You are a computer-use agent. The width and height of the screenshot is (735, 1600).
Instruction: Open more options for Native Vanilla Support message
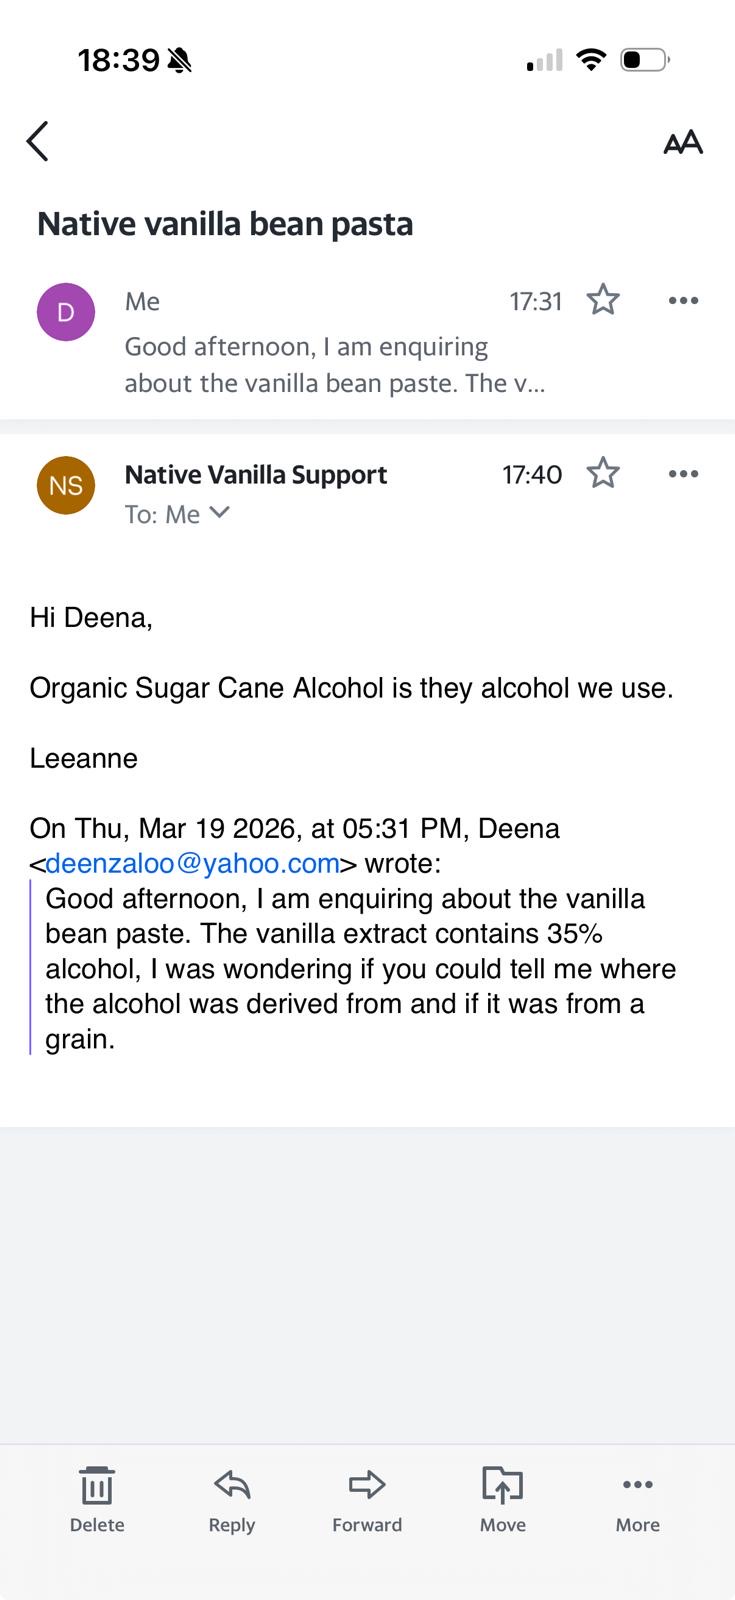(x=683, y=473)
